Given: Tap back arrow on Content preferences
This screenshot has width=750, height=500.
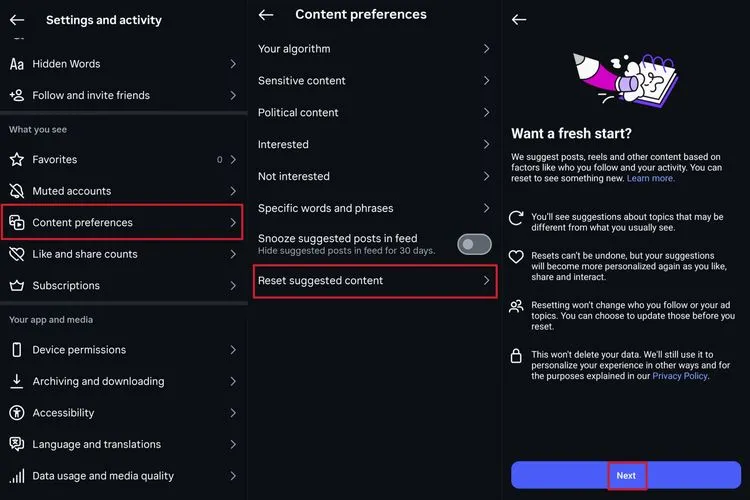Looking at the screenshot, I should [266, 15].
